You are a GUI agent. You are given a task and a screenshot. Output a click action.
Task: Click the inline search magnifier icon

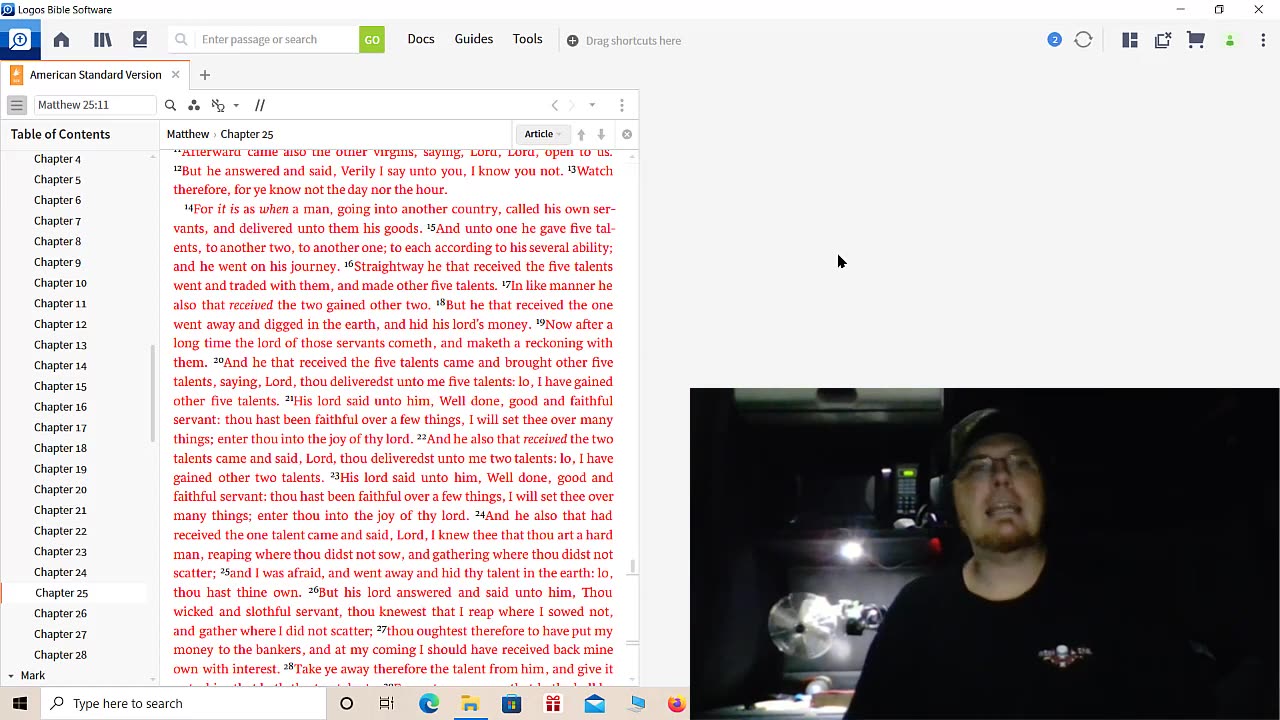(170, 105)
